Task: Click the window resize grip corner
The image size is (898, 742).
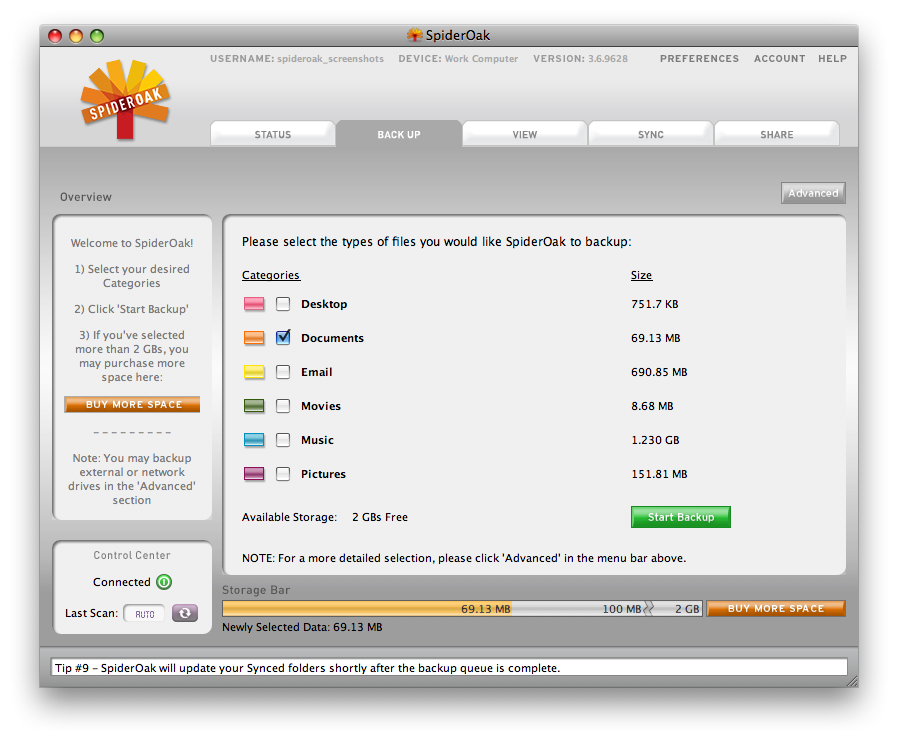Action: (850, 680)
